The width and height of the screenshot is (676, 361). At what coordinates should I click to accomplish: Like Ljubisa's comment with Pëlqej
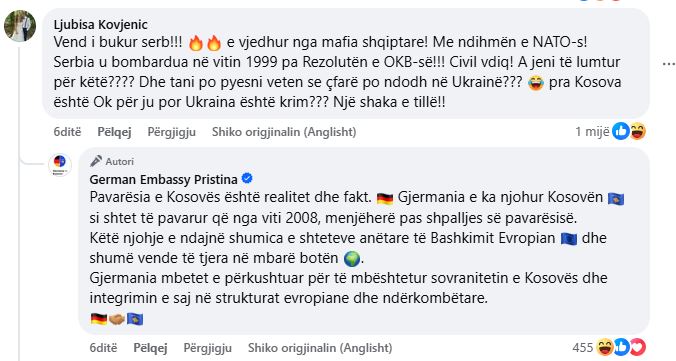point(114,132)
